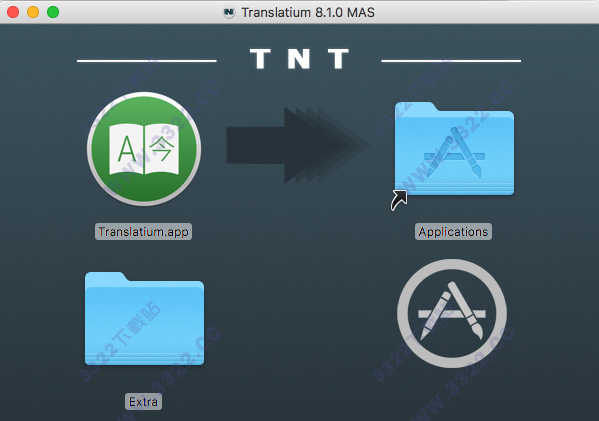Click the white line right of TNT

(x=451, y=60)
